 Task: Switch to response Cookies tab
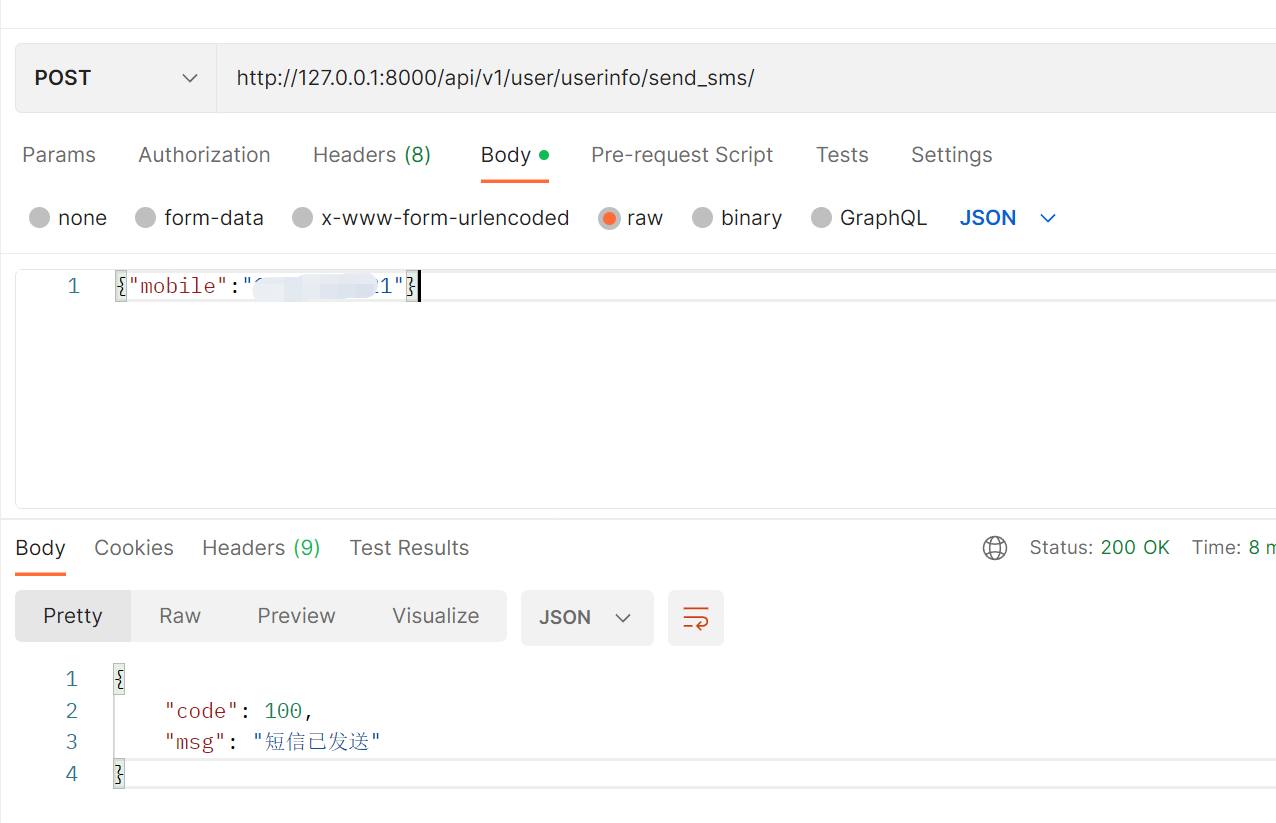coord(134,548)
